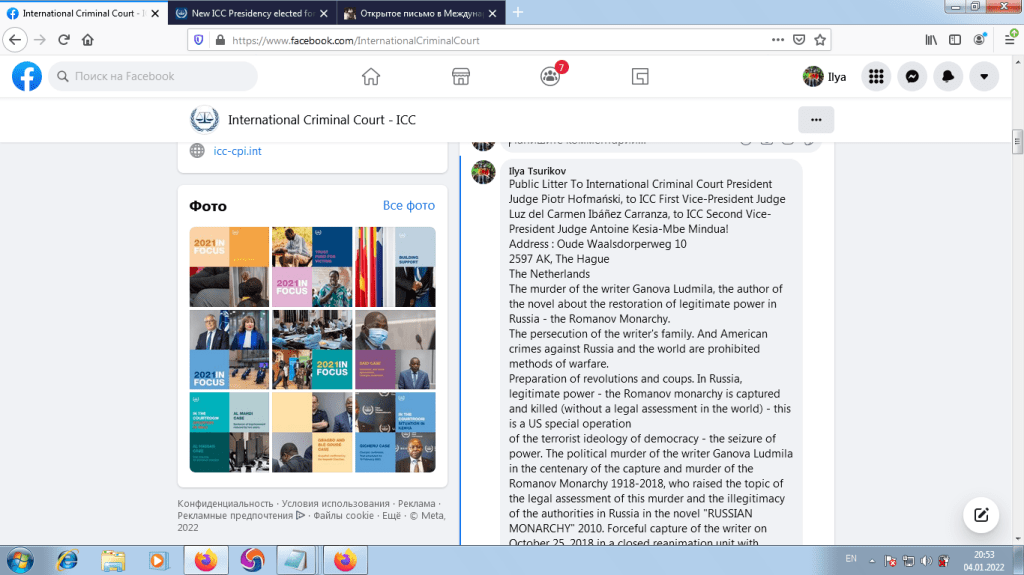Open Ilya Tsurikov's comment avatar
The image size is (1024, 575).
click(x=483, y=172)
